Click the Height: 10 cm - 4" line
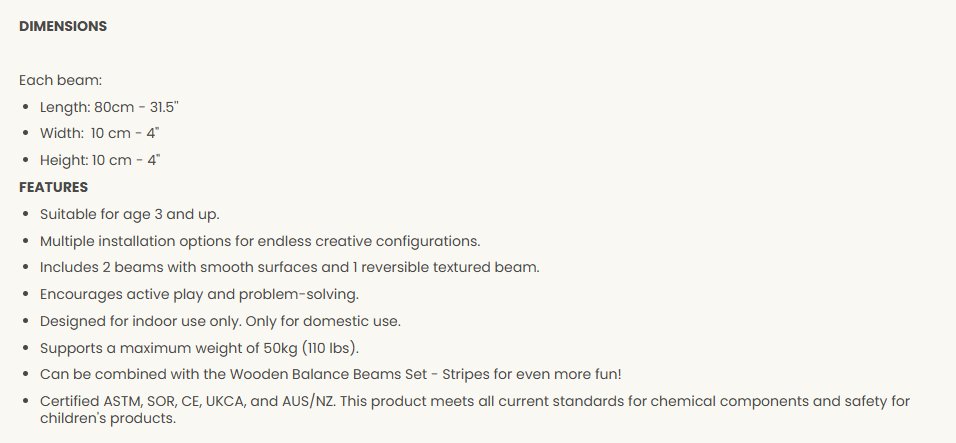The image size is (956, 443). [100, 160]
